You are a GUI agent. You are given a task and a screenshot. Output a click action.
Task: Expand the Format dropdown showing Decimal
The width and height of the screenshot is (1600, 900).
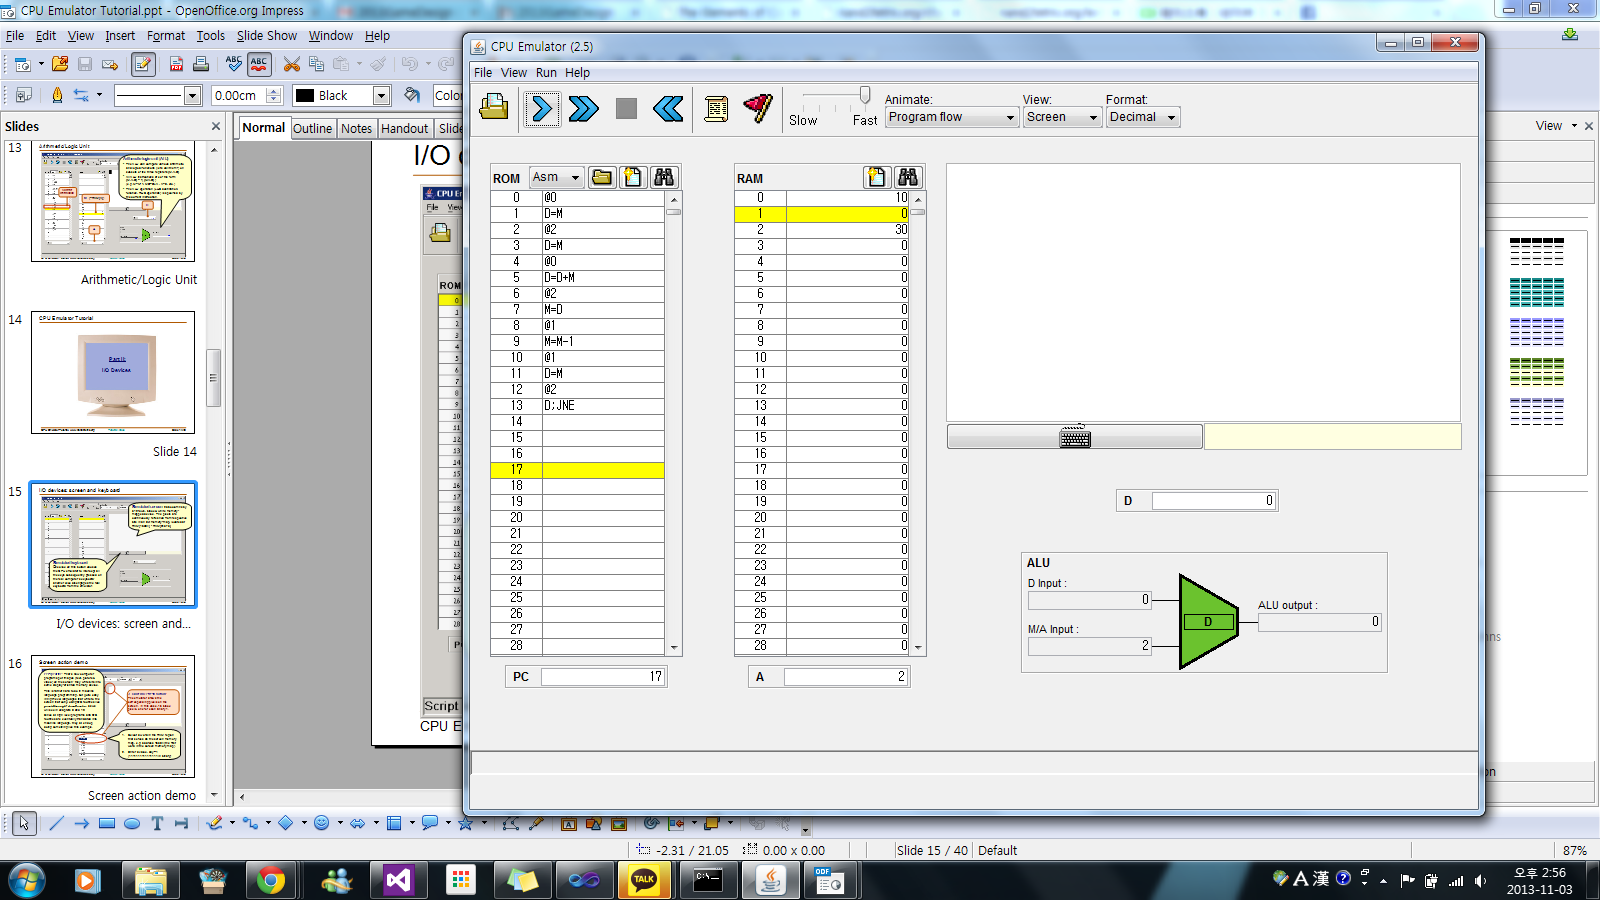1143,117
